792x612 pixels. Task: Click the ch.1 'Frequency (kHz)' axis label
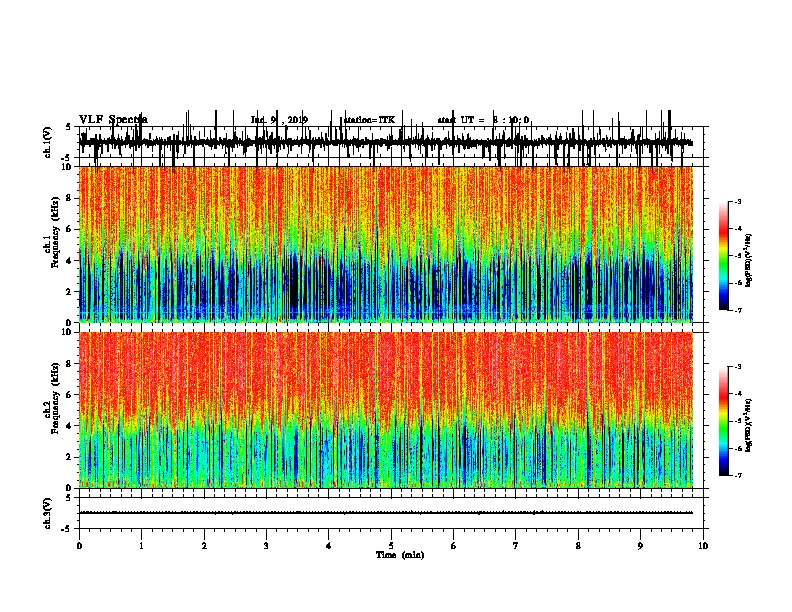(x=55, y=232)
